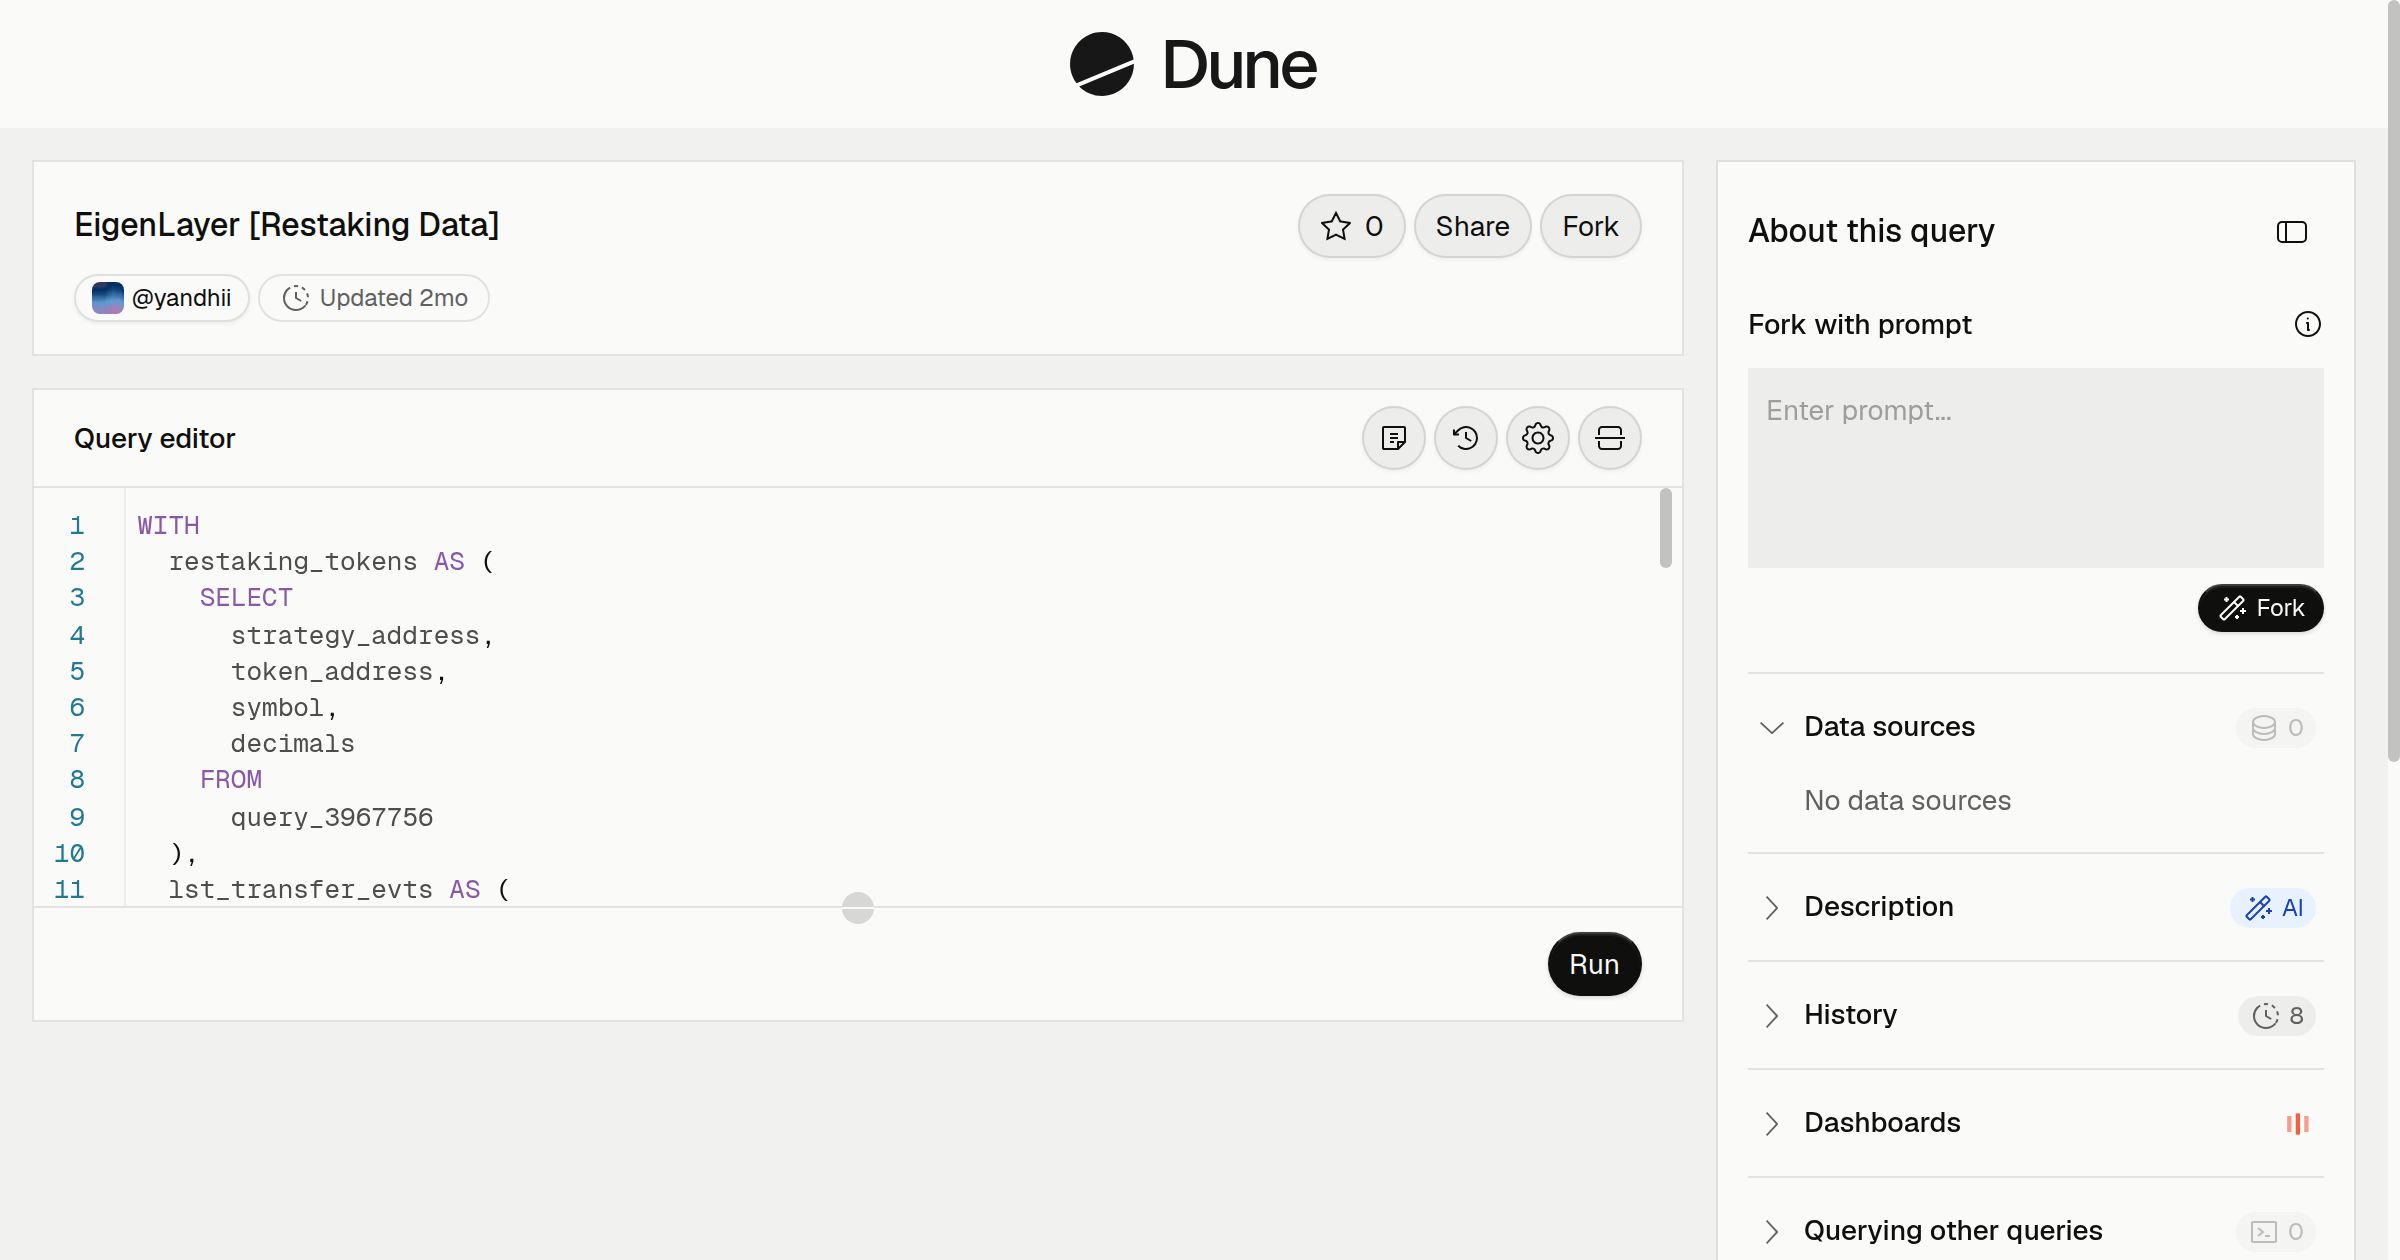Viewport: 2400px width, 1260px height.
Task: Expand the History section
Action: point(1771,1015)
